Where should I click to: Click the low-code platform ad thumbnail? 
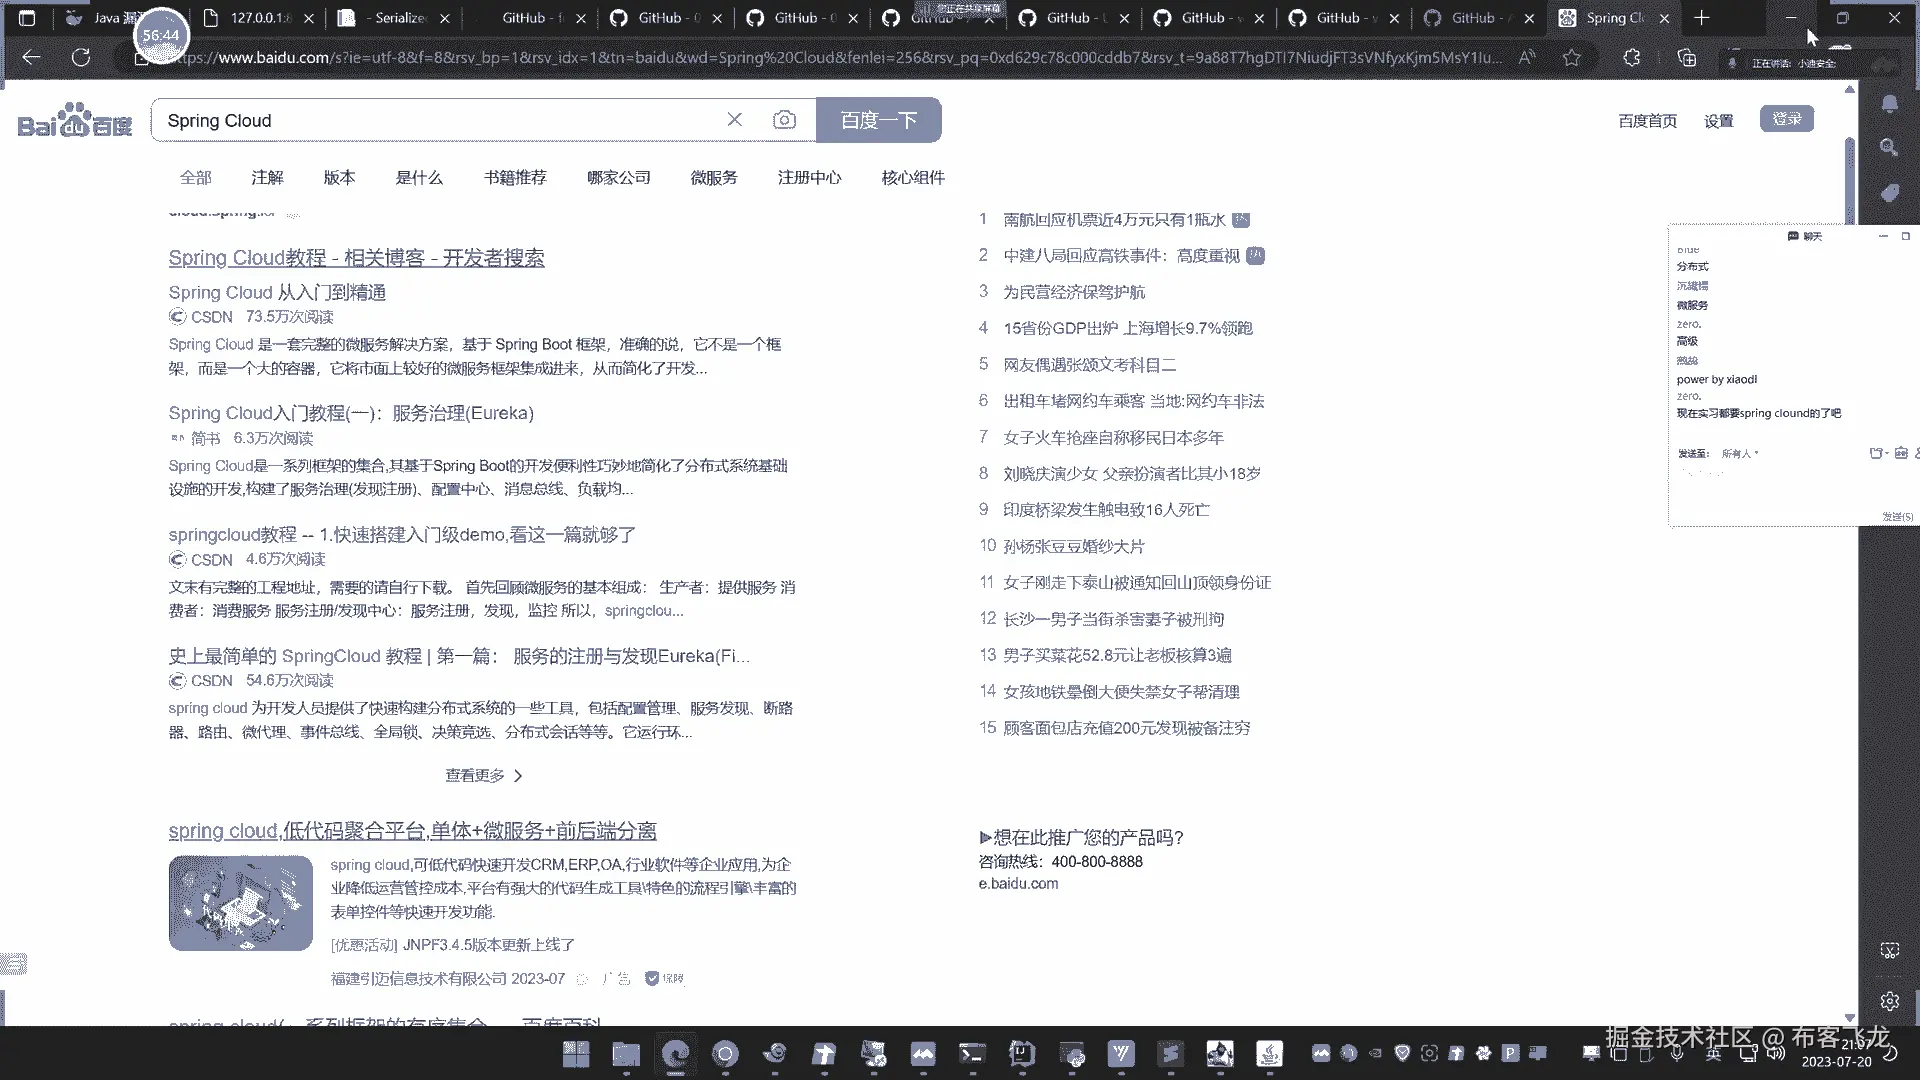pos(241,903)
